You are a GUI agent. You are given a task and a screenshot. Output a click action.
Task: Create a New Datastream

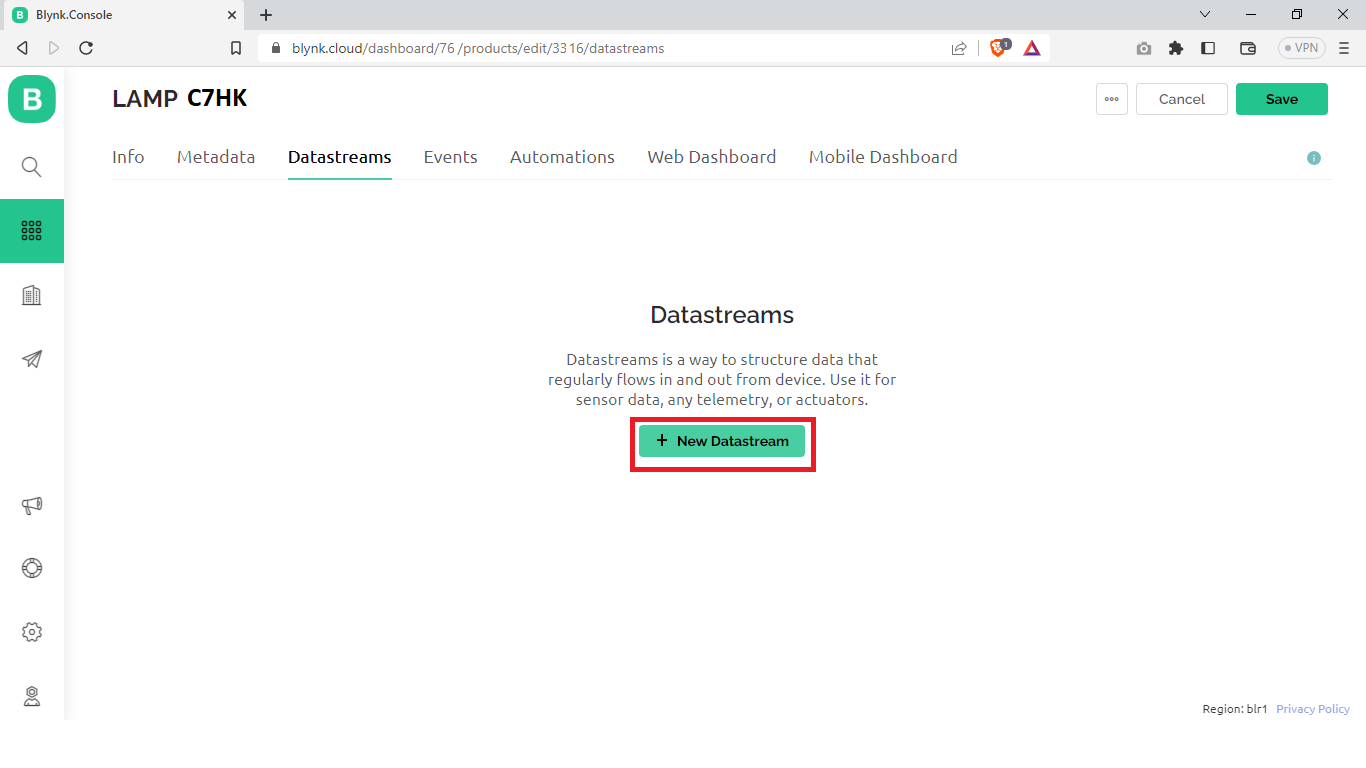pos(722,441)
